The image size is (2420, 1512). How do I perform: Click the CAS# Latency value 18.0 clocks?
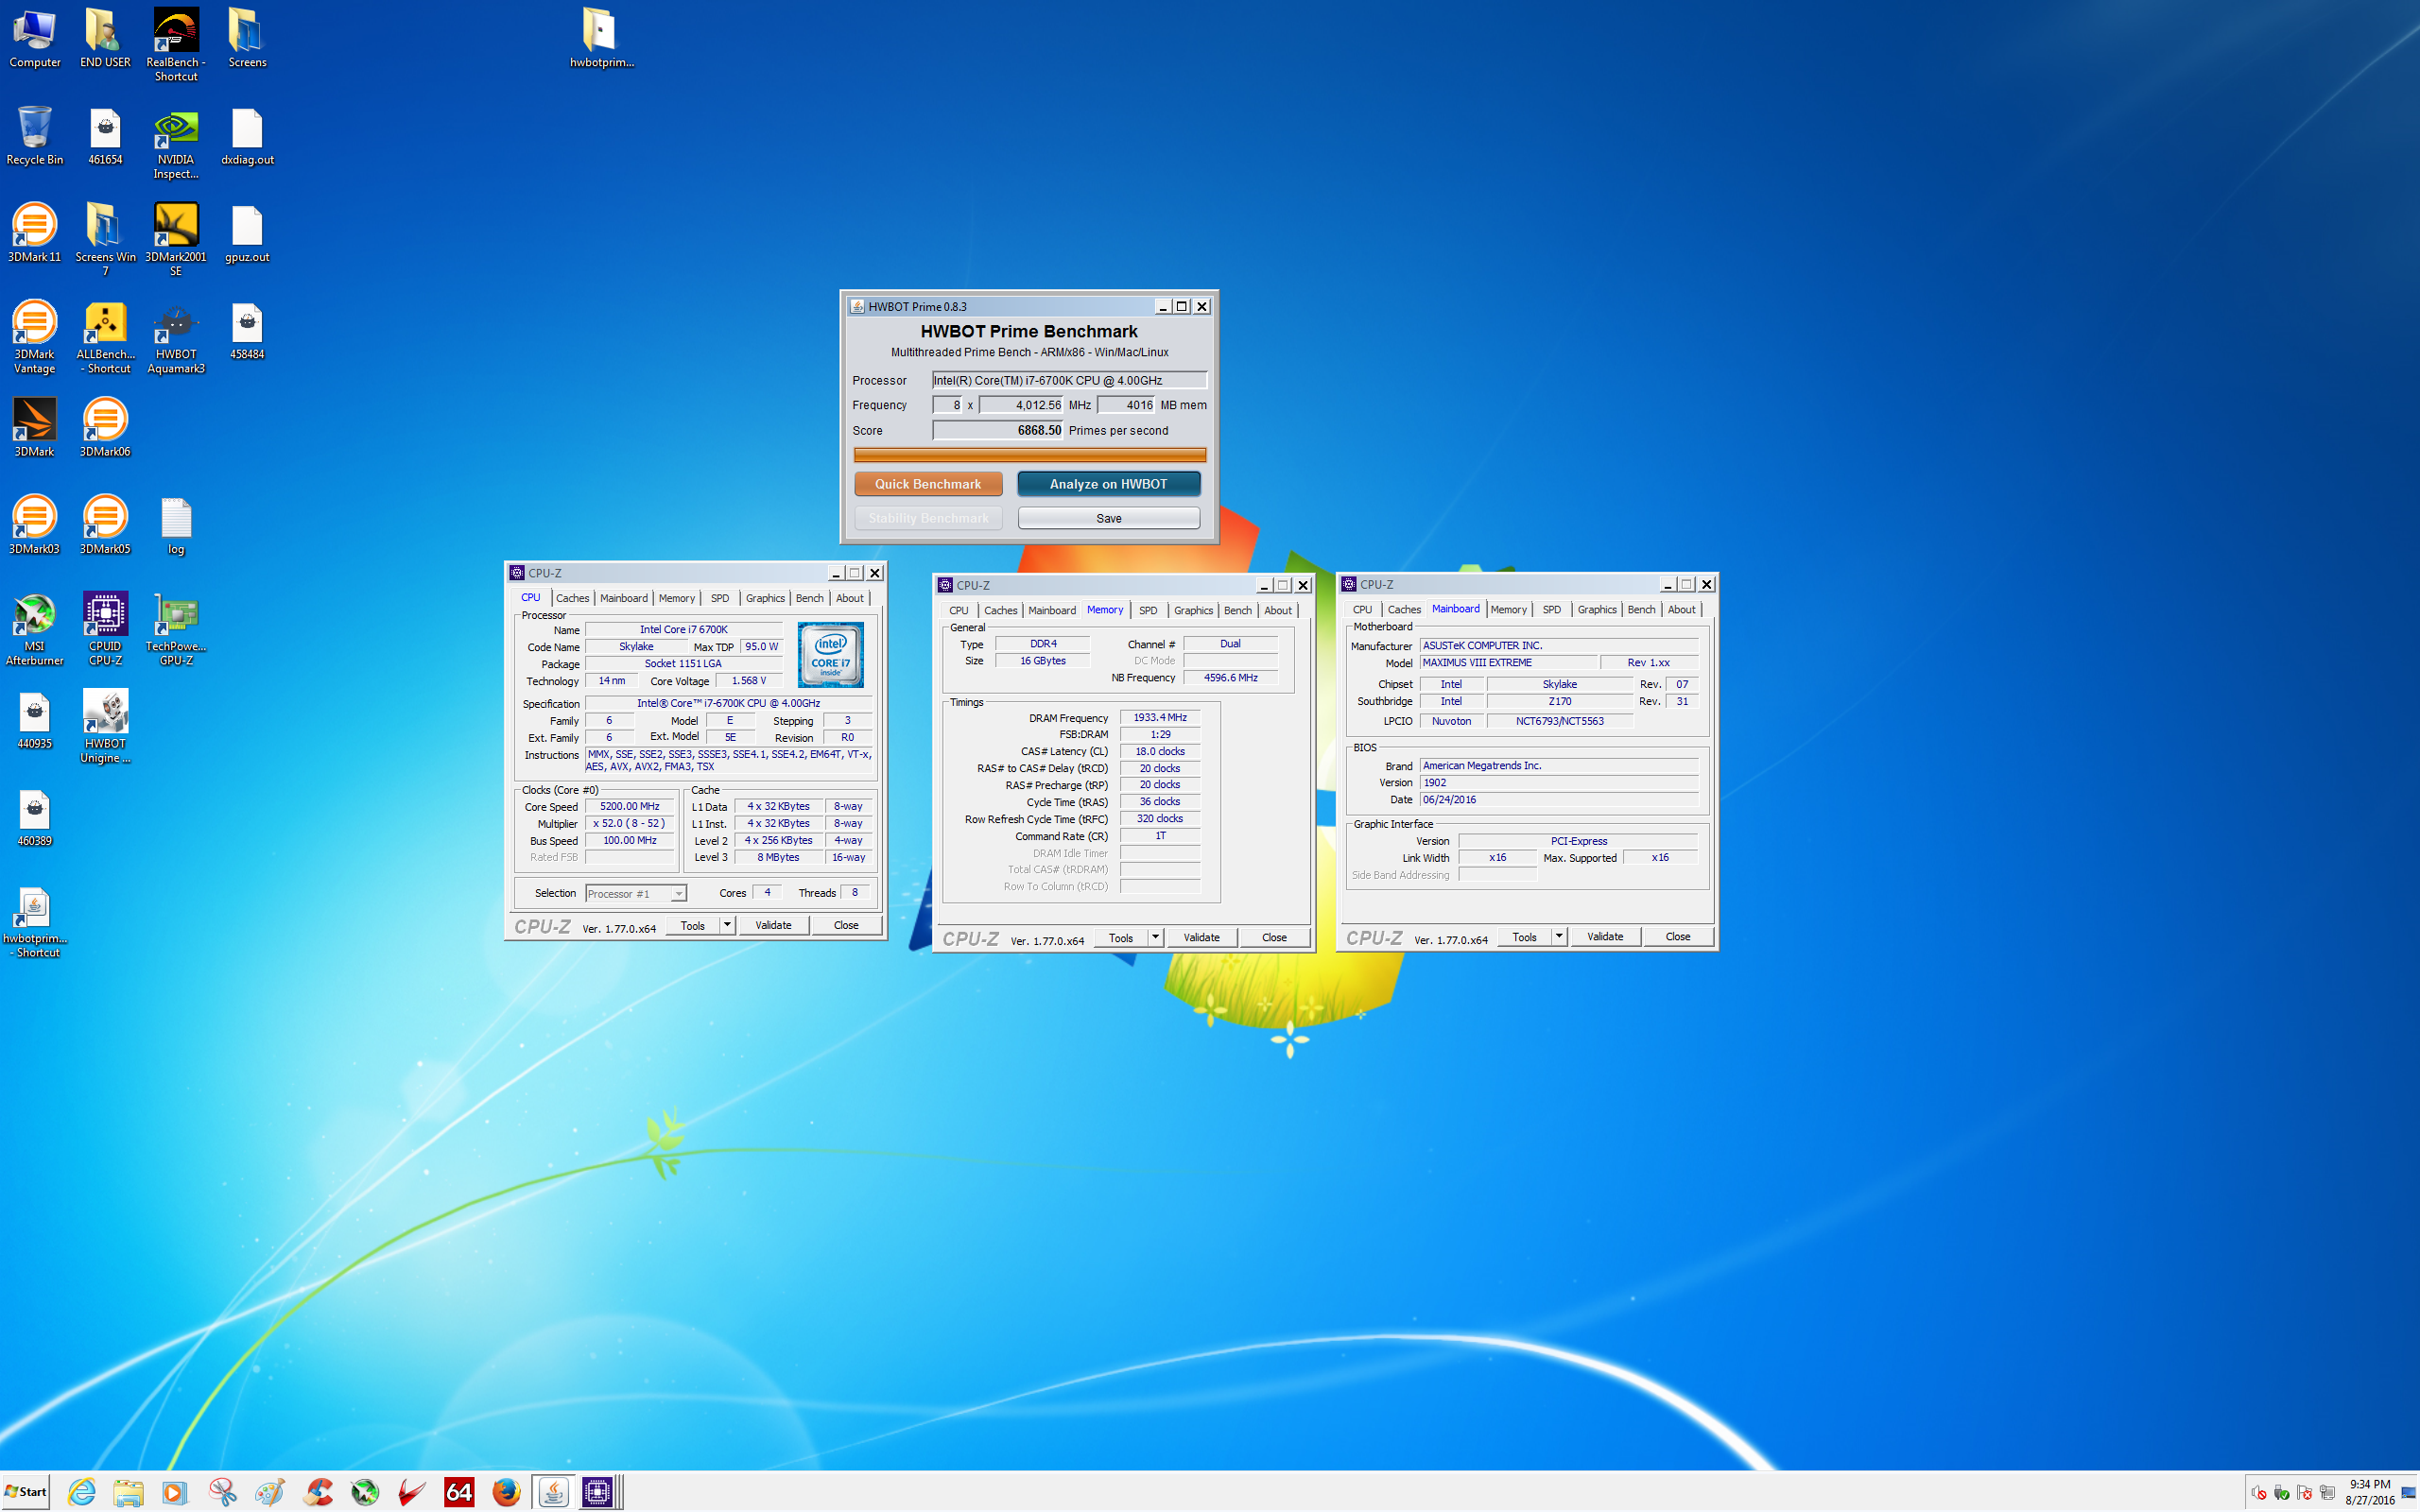[x=1159, y=752]
